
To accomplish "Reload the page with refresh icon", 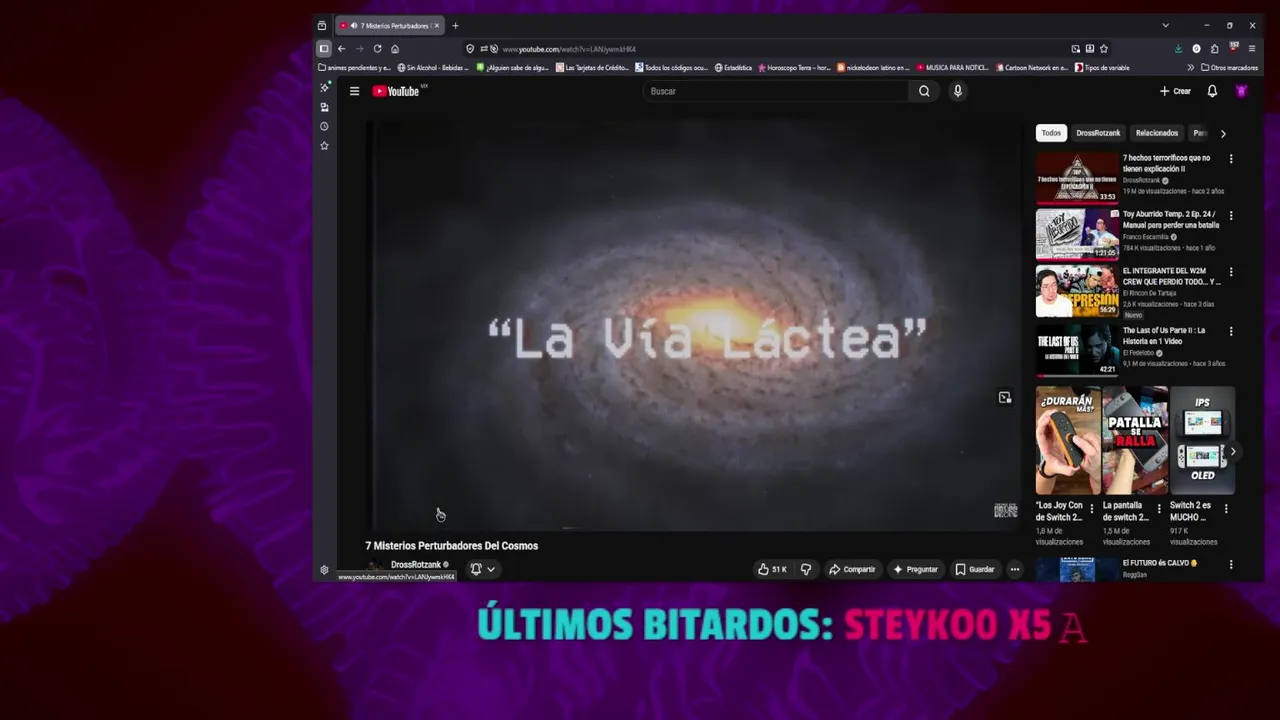I will point(377,49).
